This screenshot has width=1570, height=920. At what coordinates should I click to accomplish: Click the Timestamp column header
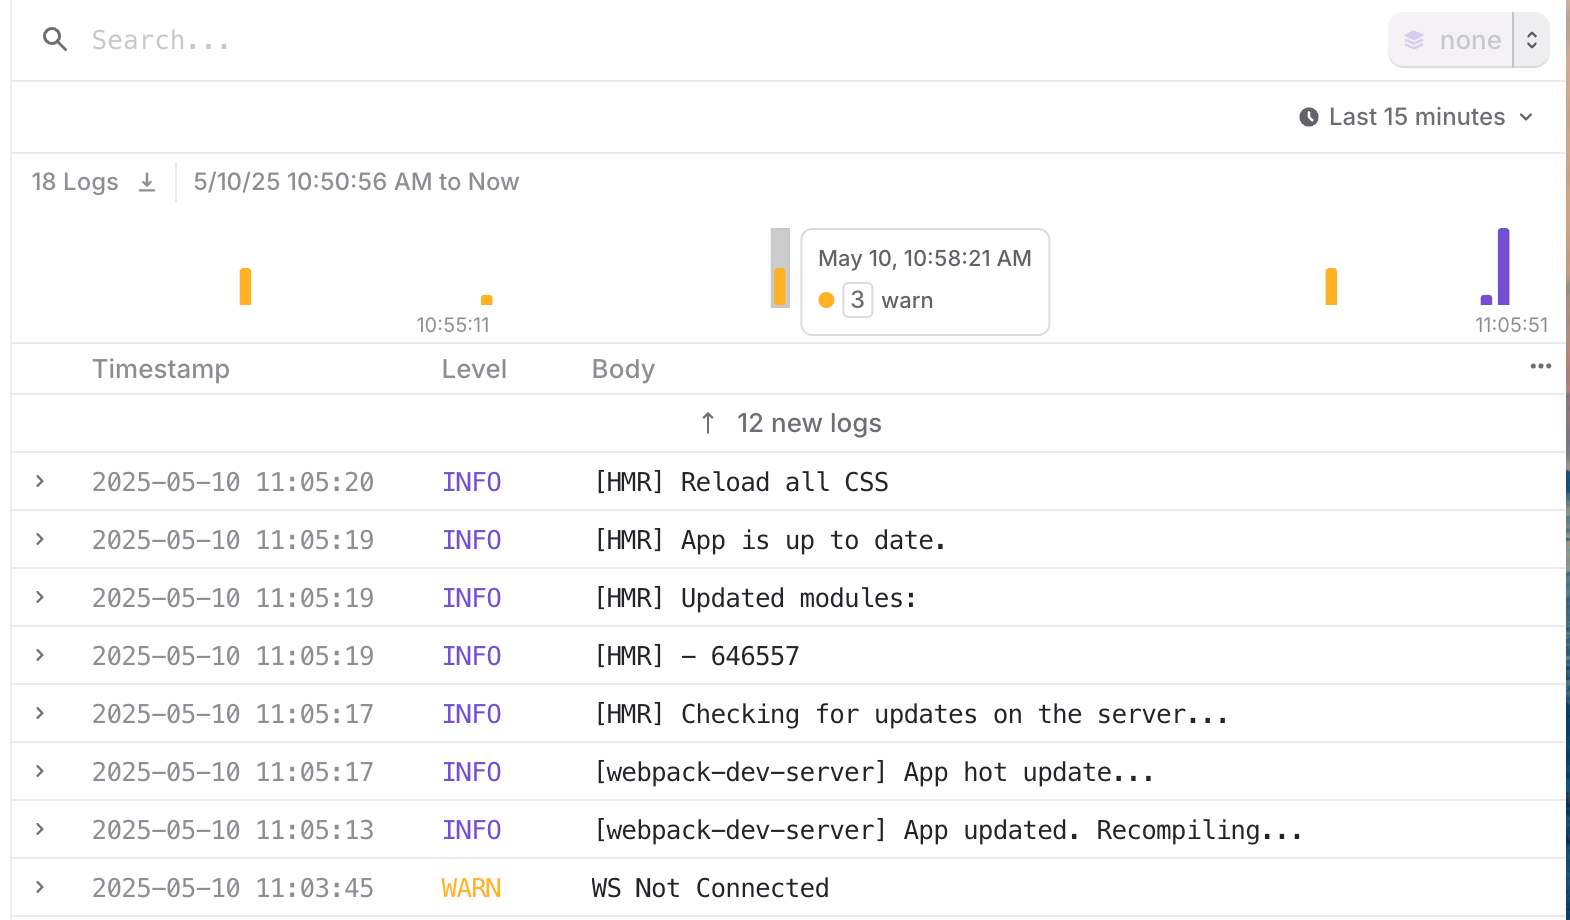tap(161, 370)
